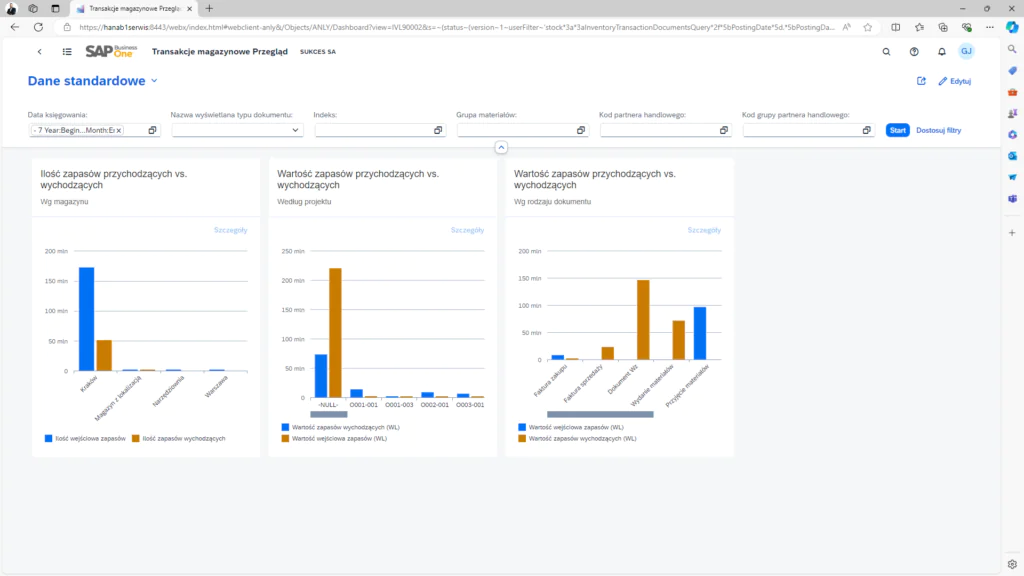Image resolution: width=1024 pixels, height=576 pixels.
Task: Open Szczegóły on the Wg magazynu chart
Action: click(x=230, y=230)
